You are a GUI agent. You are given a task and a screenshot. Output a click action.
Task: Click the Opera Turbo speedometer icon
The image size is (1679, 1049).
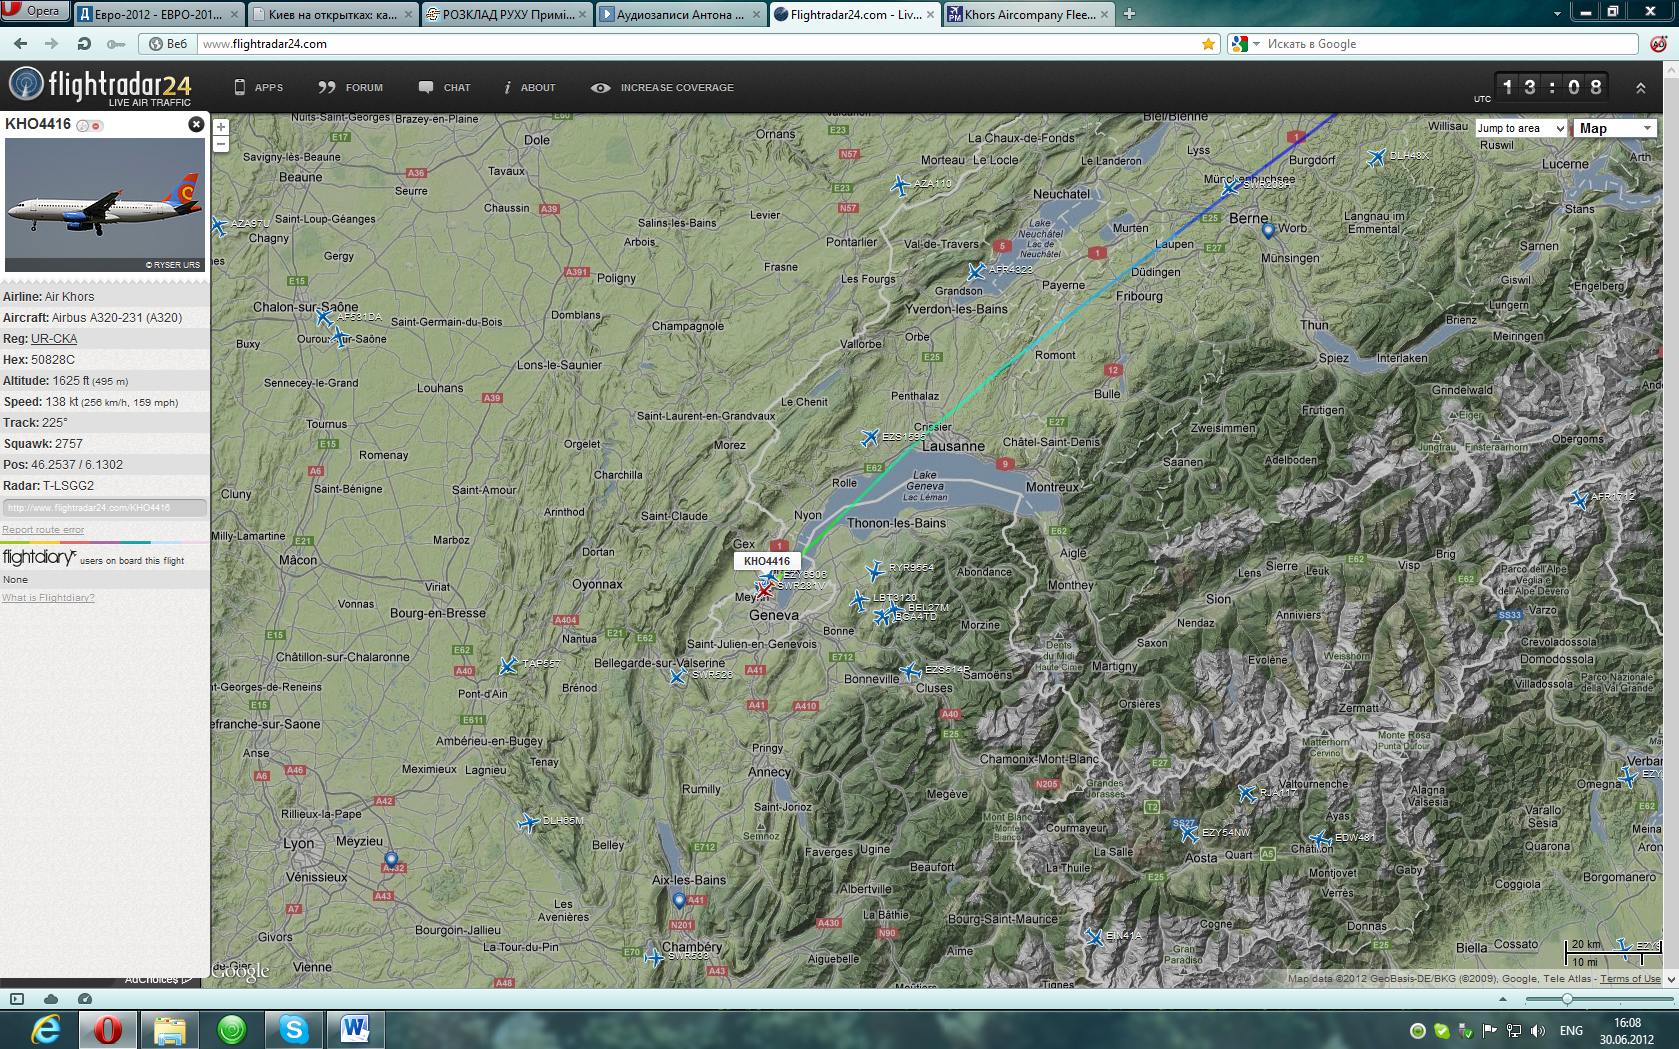coord(85,999)
